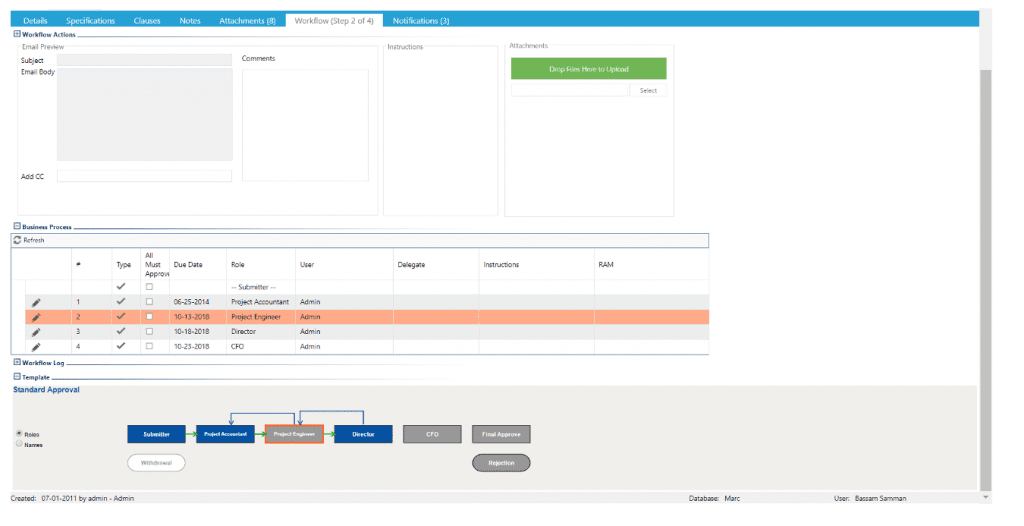The image size is (1024, 526).
Task: Click the Type checkmark in Submitter row
Action: coord(121,287)
